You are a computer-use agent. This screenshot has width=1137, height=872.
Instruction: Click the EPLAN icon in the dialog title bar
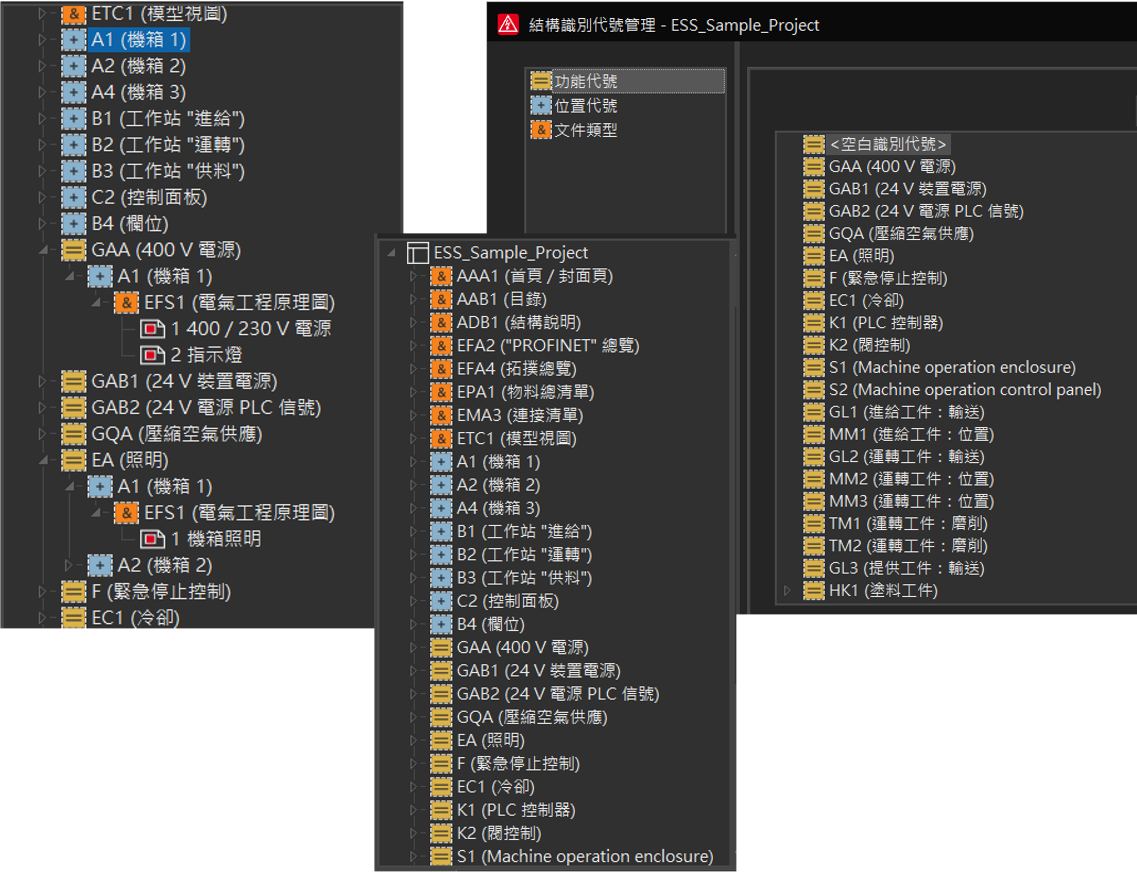[508, 25]
